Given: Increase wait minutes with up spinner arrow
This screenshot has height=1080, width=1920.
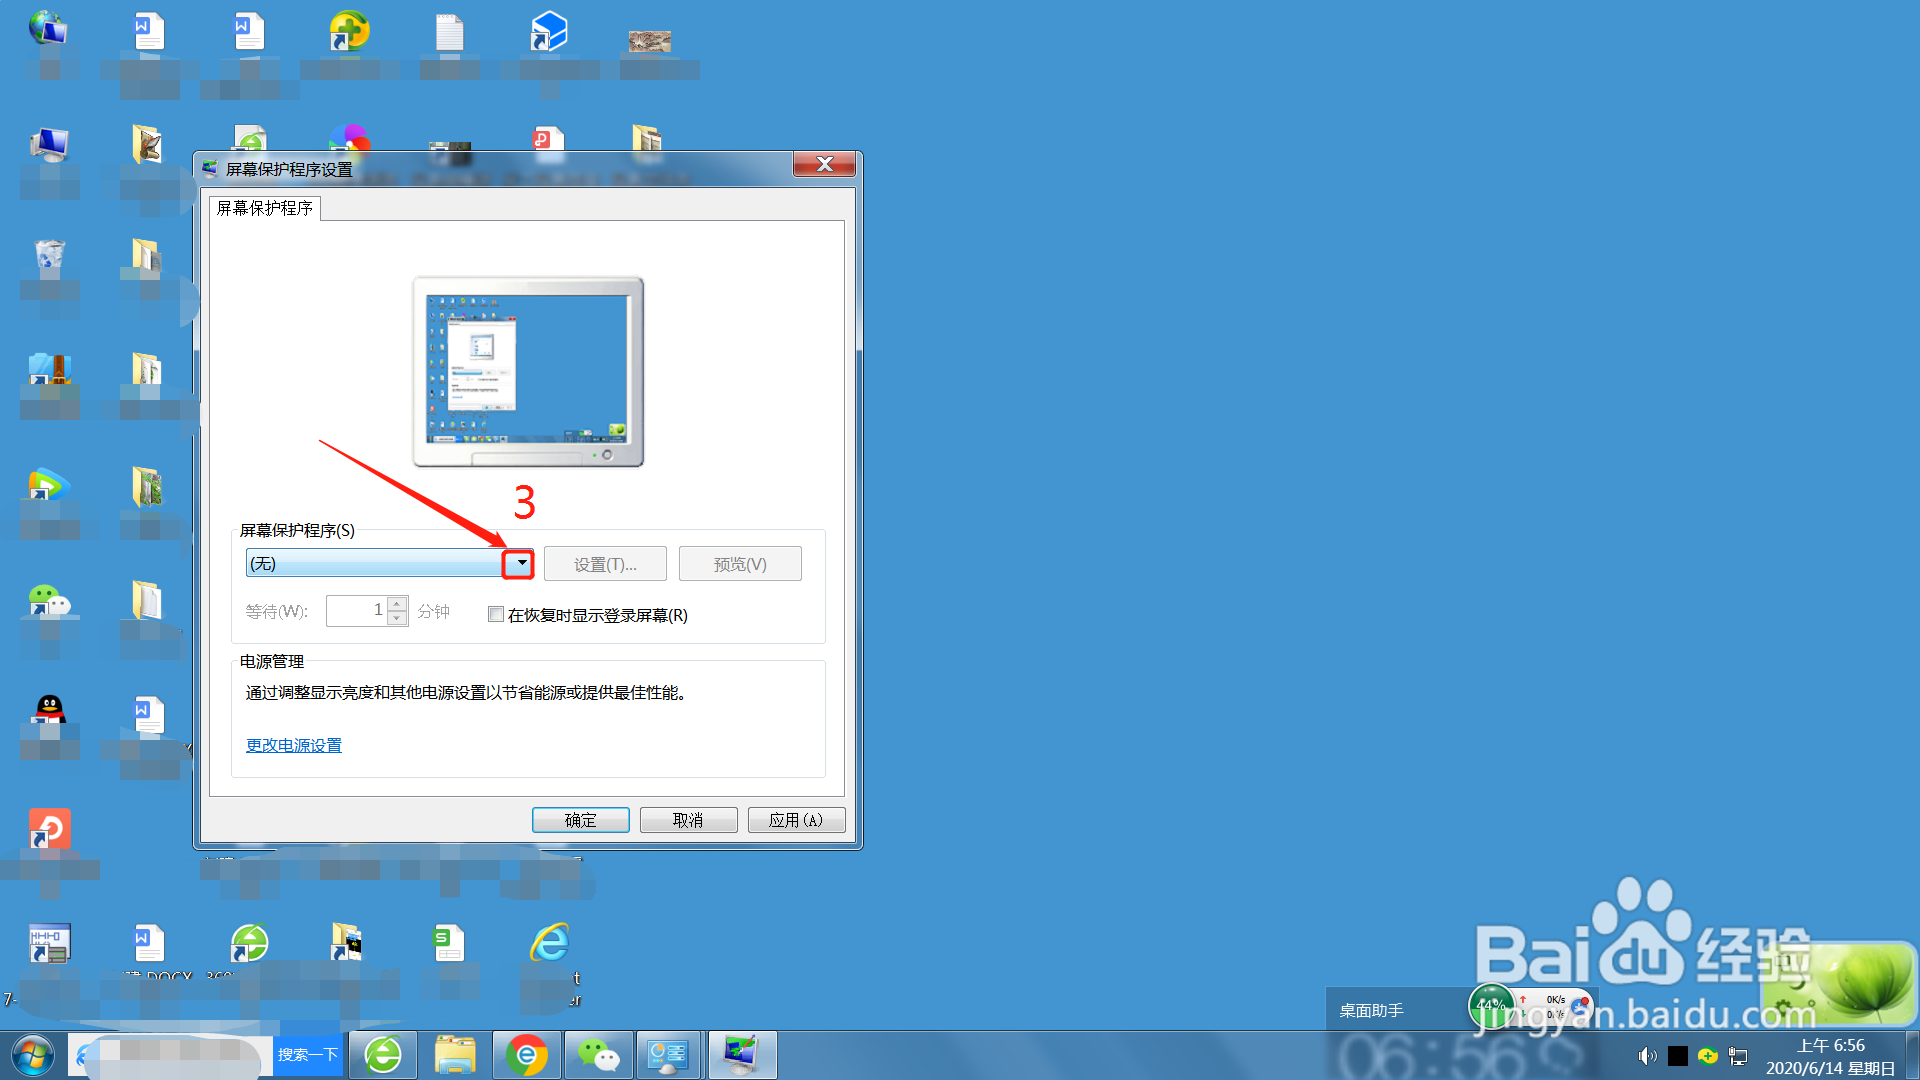Looking at the screenshot, I should [397, 604].
